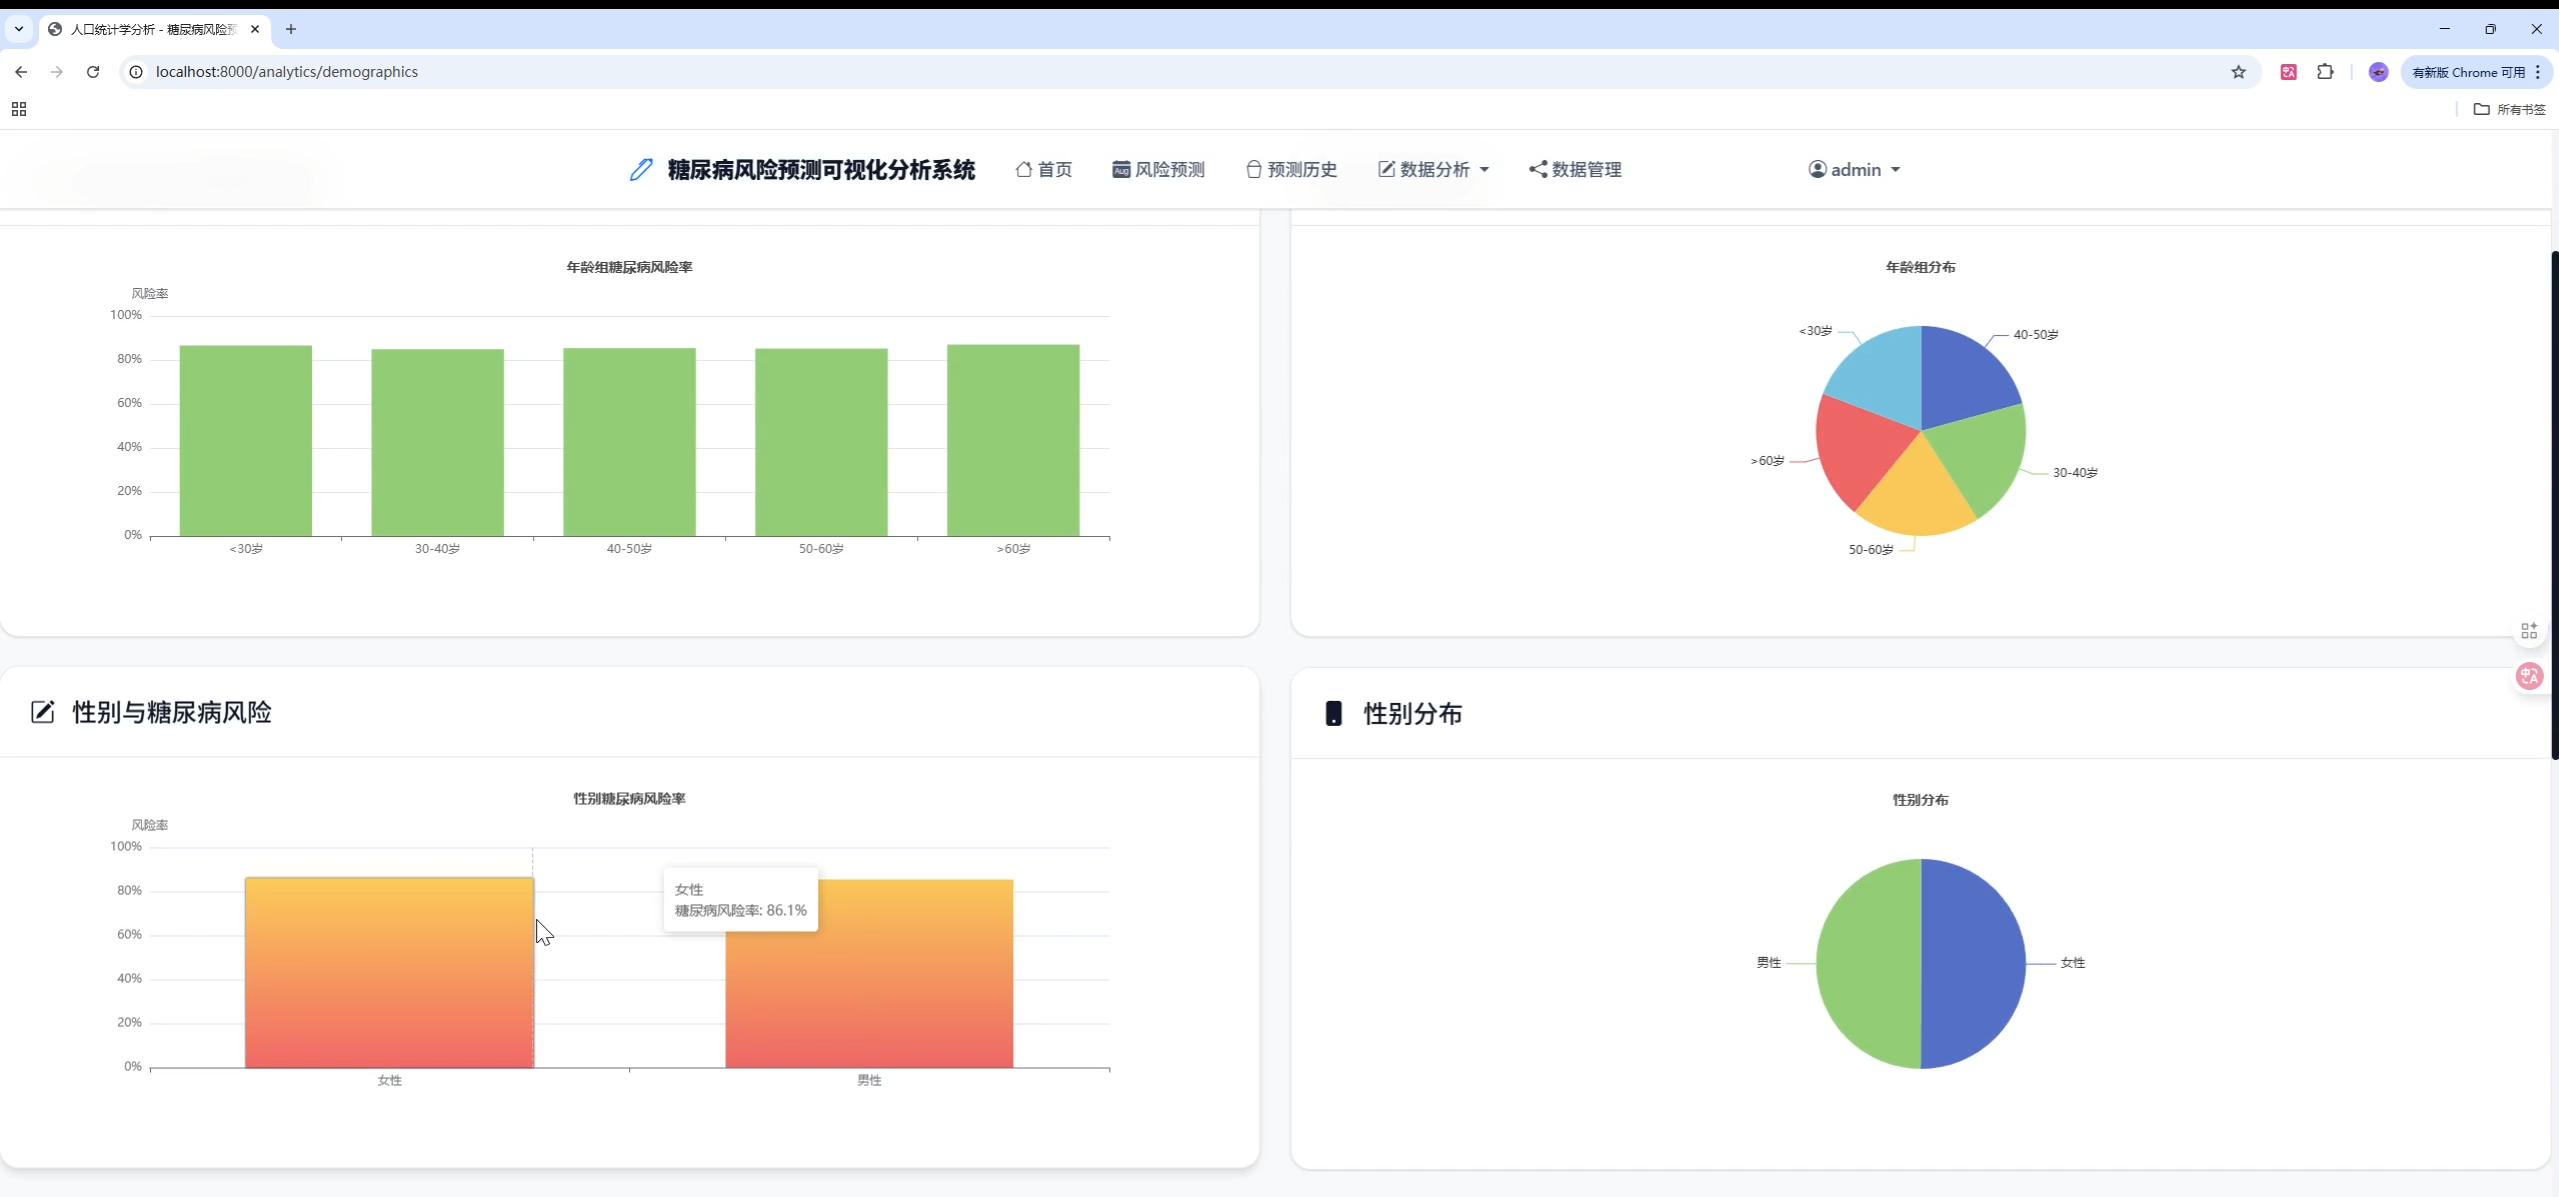Open the apps grid icon in bookmarks bar
This screenshot has height=1197, width=2559.
[19, 109]
